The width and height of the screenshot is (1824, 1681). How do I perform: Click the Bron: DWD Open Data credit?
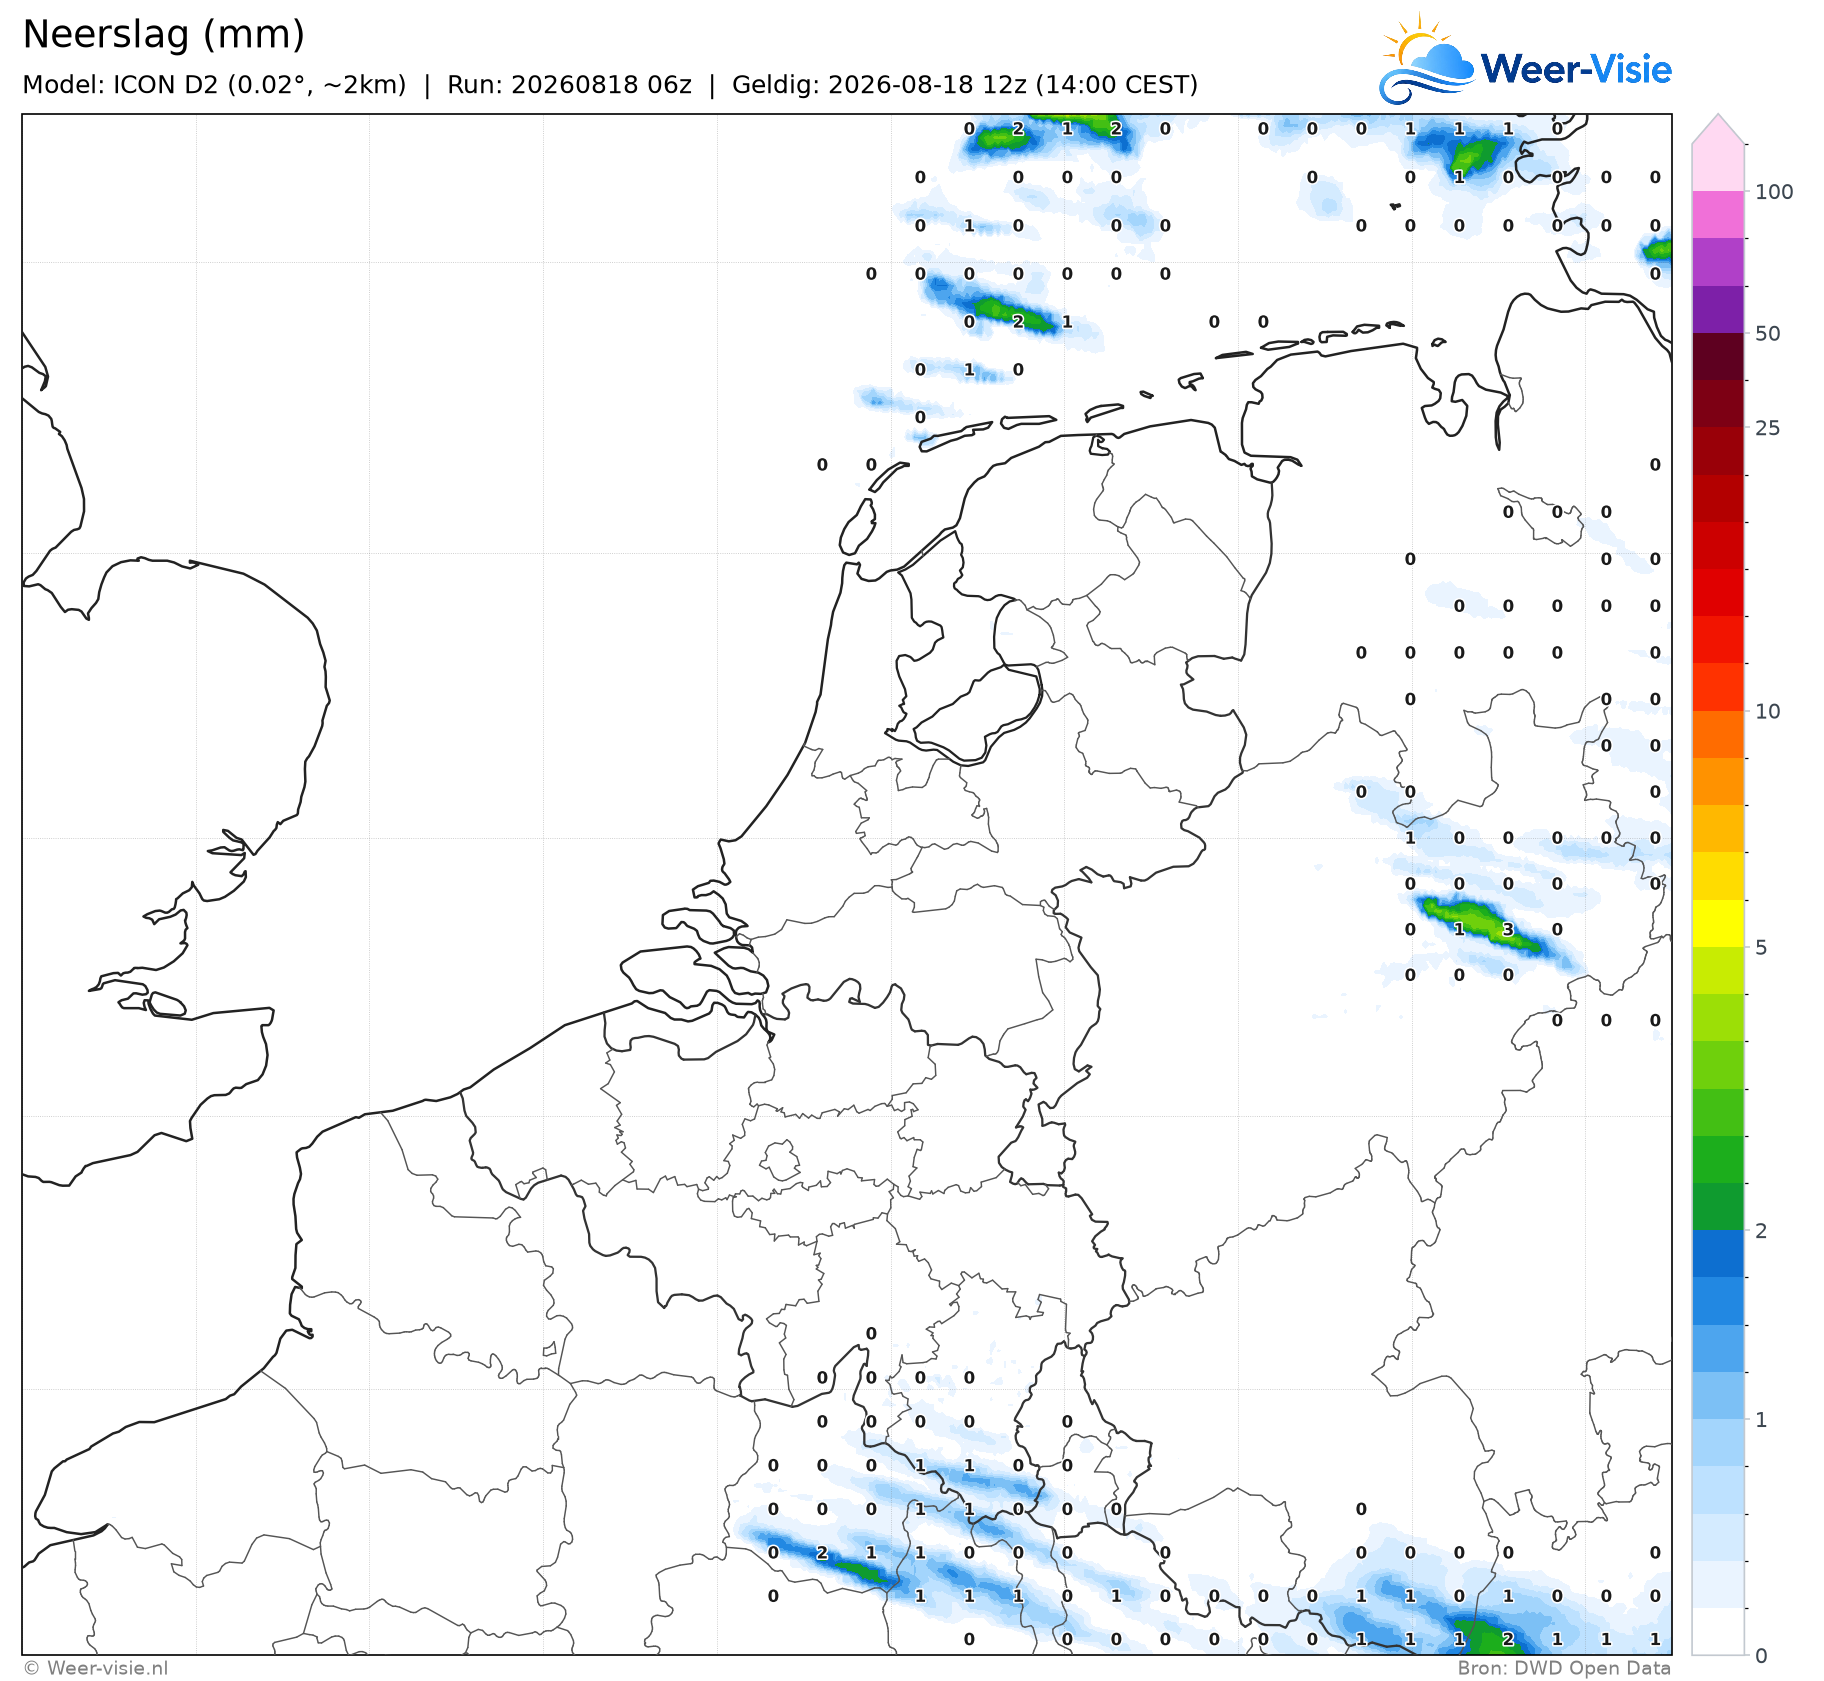tap(1564, 1668)
